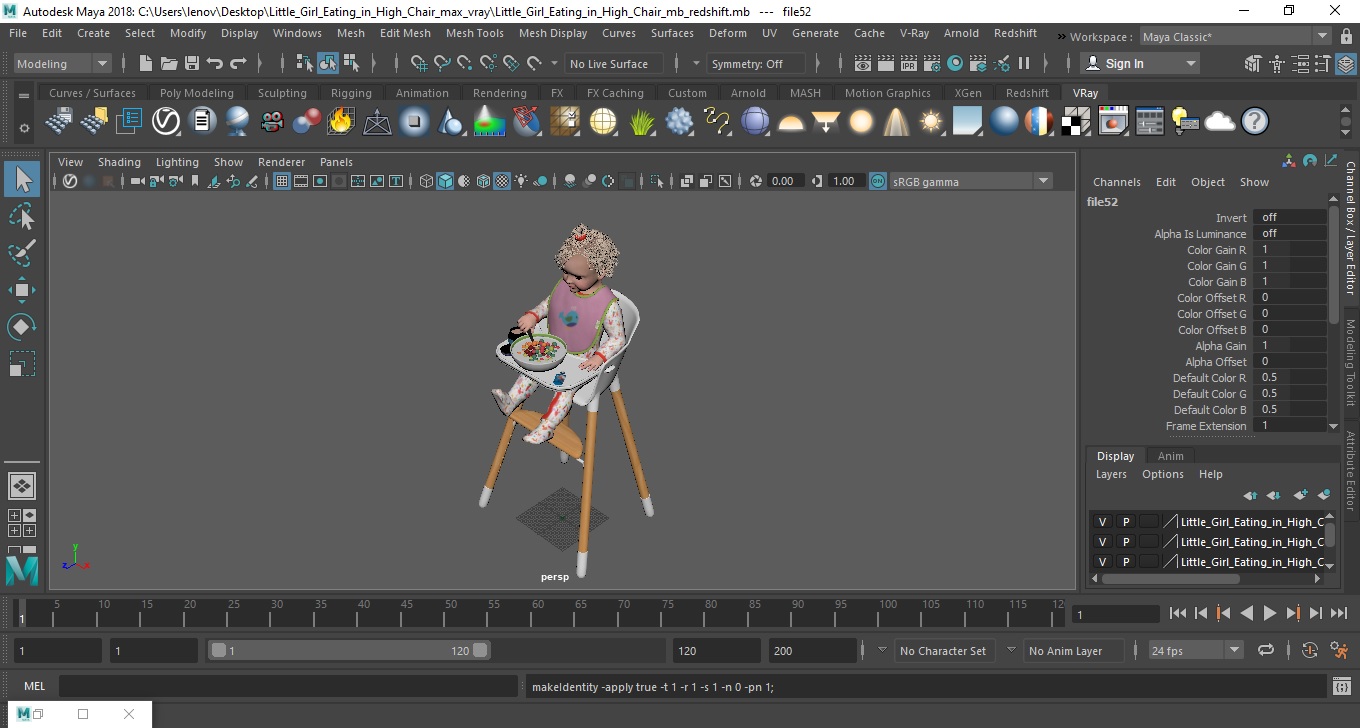The height and width of the screenshot is (728, 1360).
Task: Open the Hypershade teal circle icon
Action: [955, 63]
